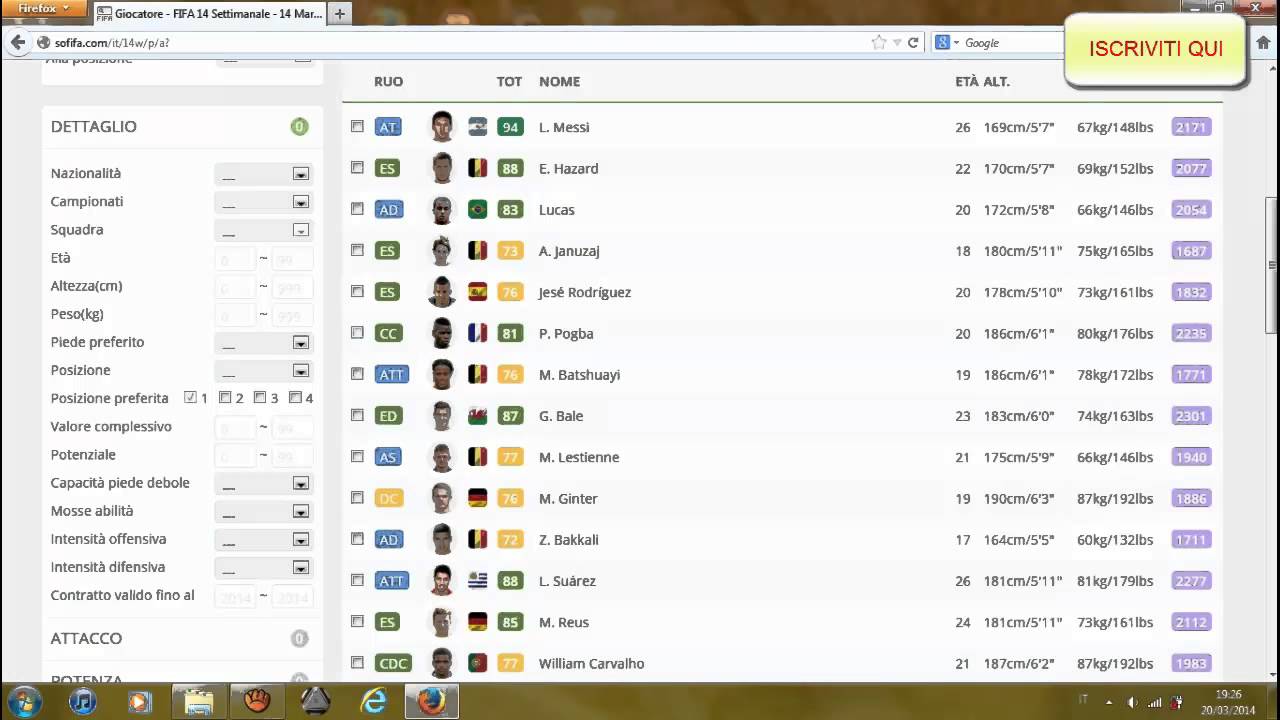The image size is (1280, 720).
Task: Select the Giocatore FIFA 14 Settimanale tab
Action: 209,14
